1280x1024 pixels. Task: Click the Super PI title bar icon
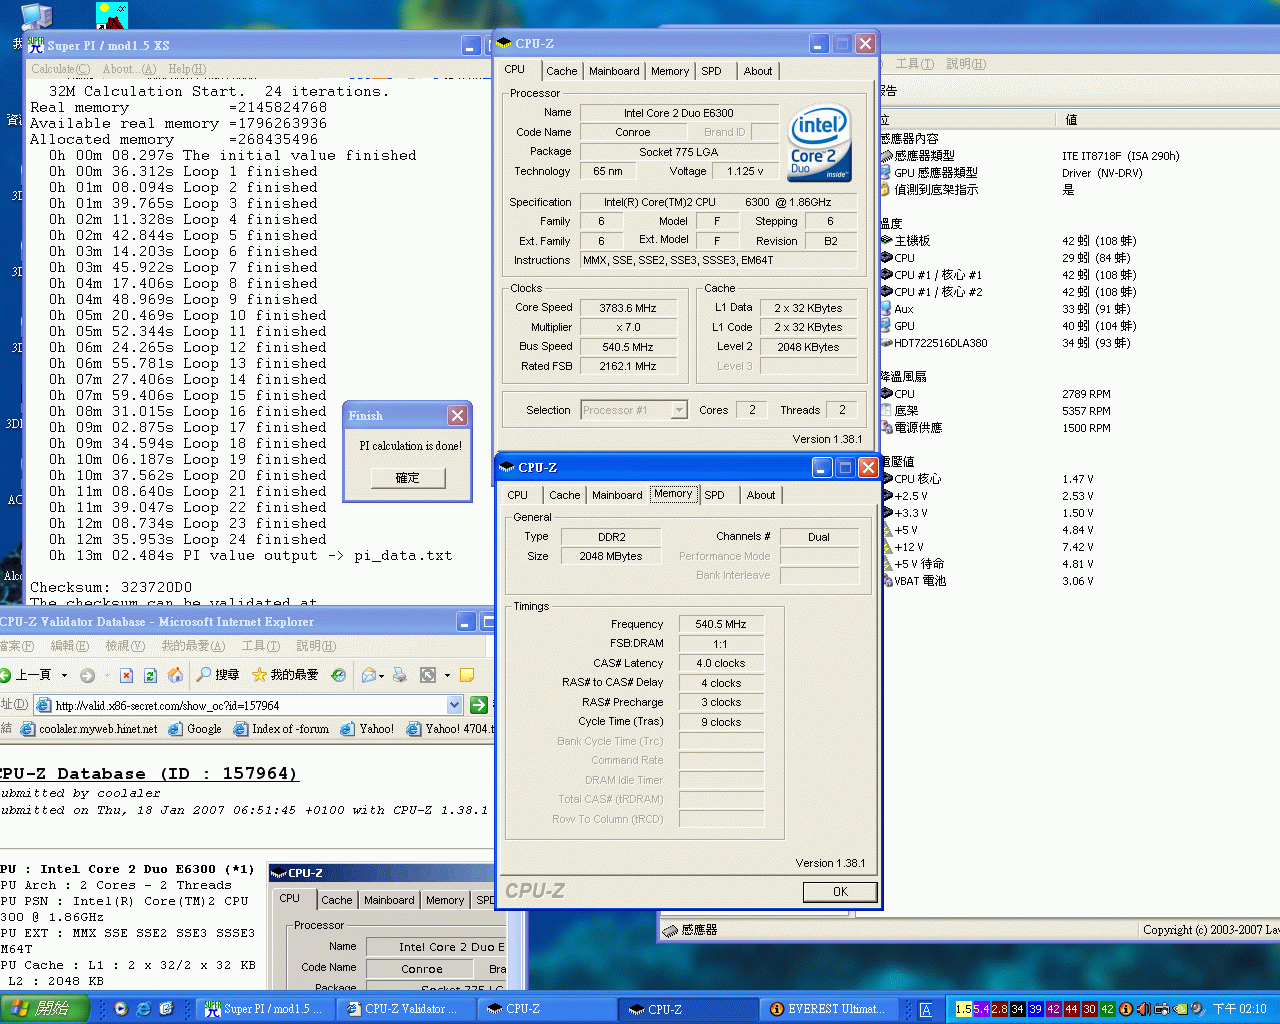click(x=36, y=45)
